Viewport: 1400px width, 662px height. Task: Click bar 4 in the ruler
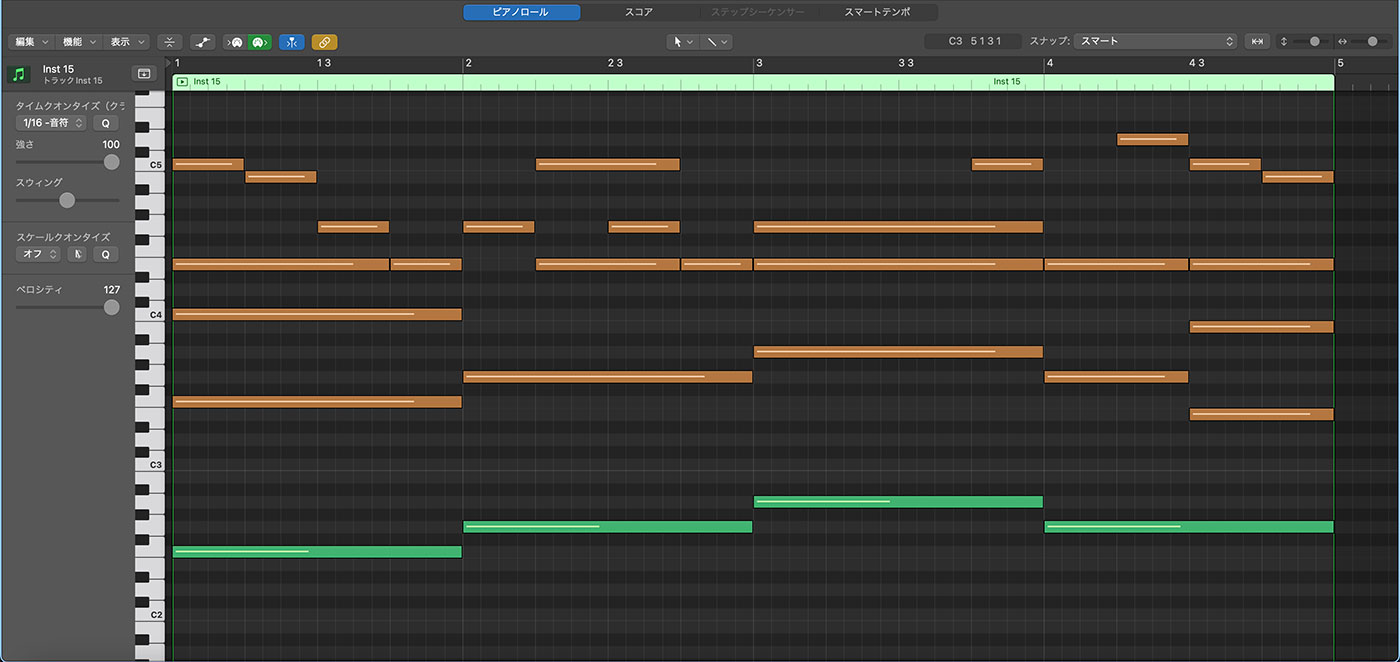pos(1050,63)
